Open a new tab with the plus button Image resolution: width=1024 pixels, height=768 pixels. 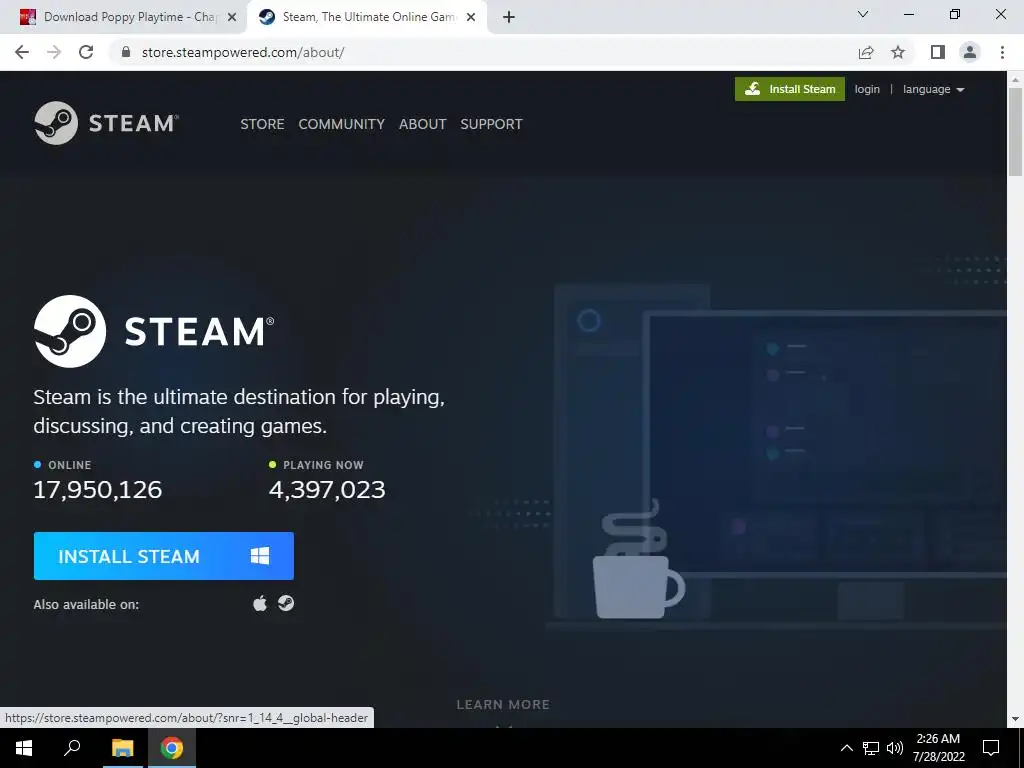[x=509, y=17]
